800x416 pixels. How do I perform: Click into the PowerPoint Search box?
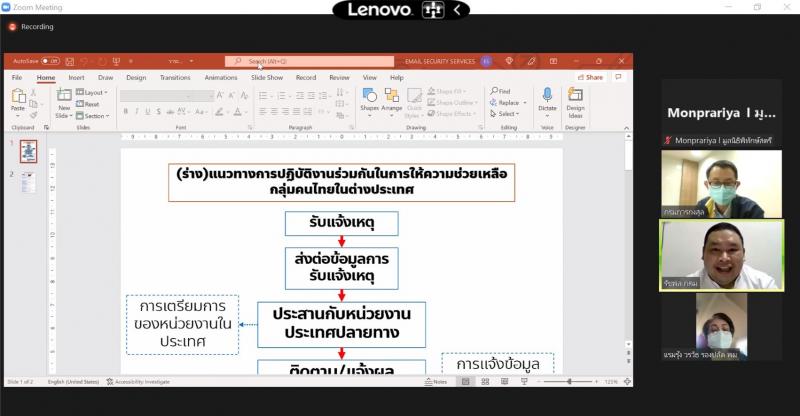[309, 61]
